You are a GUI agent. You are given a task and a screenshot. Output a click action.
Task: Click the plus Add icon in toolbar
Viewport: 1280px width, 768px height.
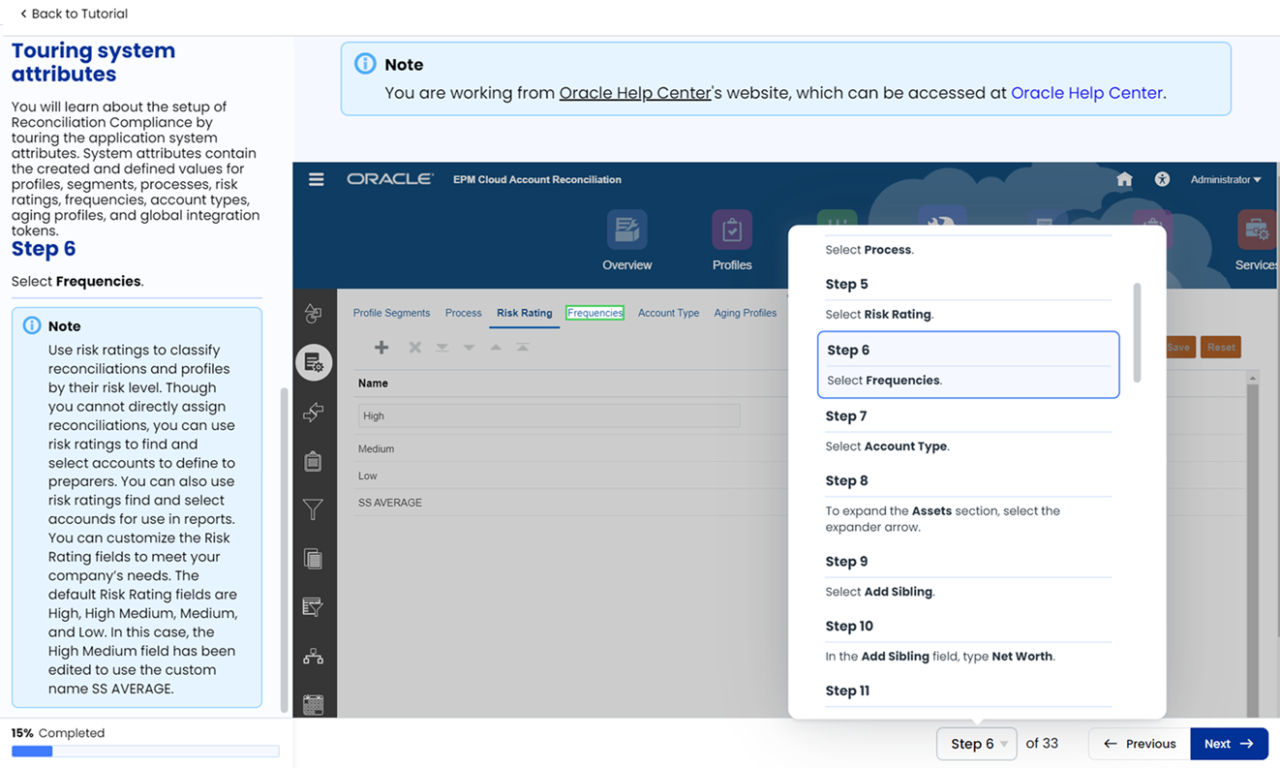(x=381, y=347)
